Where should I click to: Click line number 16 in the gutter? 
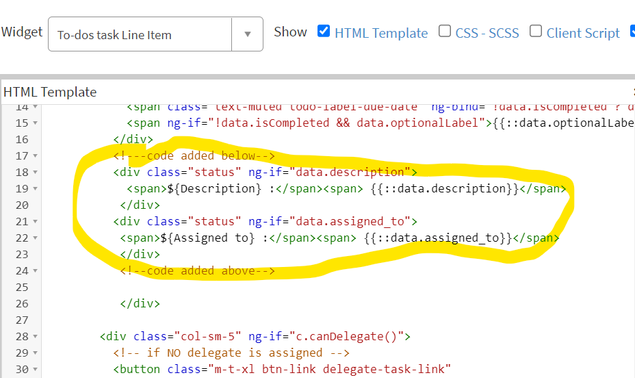tap(22, 139)
